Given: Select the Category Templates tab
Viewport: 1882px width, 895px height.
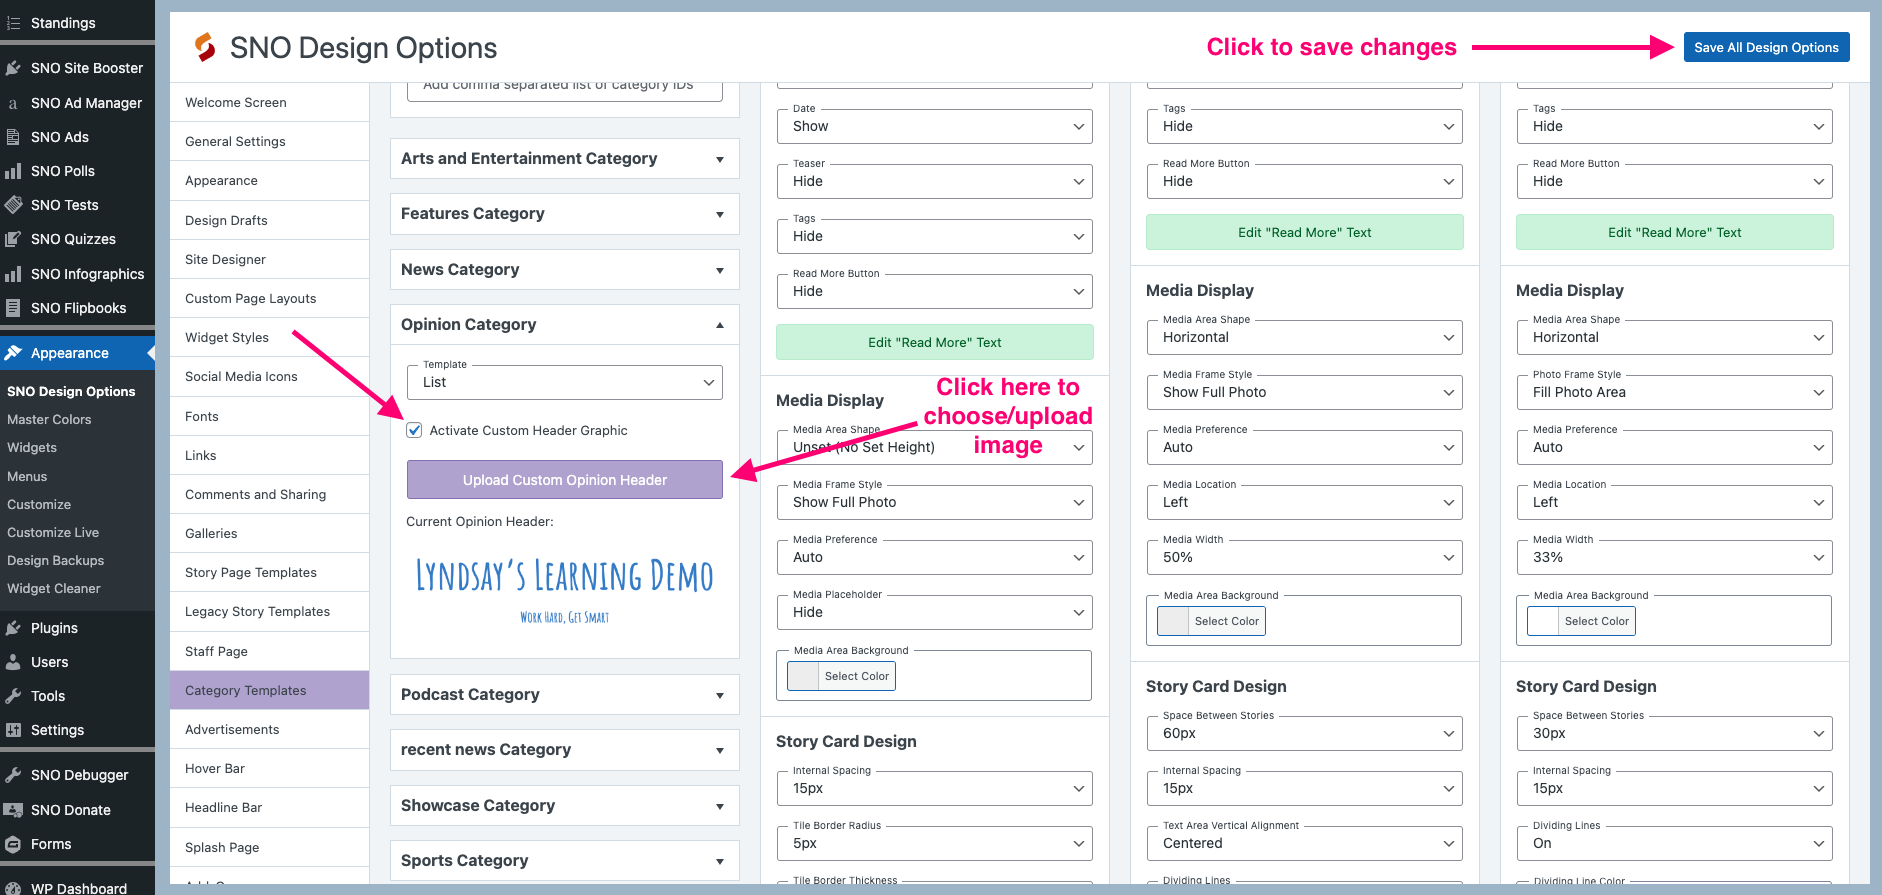Looking at the screenshot, I should pos(269,690).
